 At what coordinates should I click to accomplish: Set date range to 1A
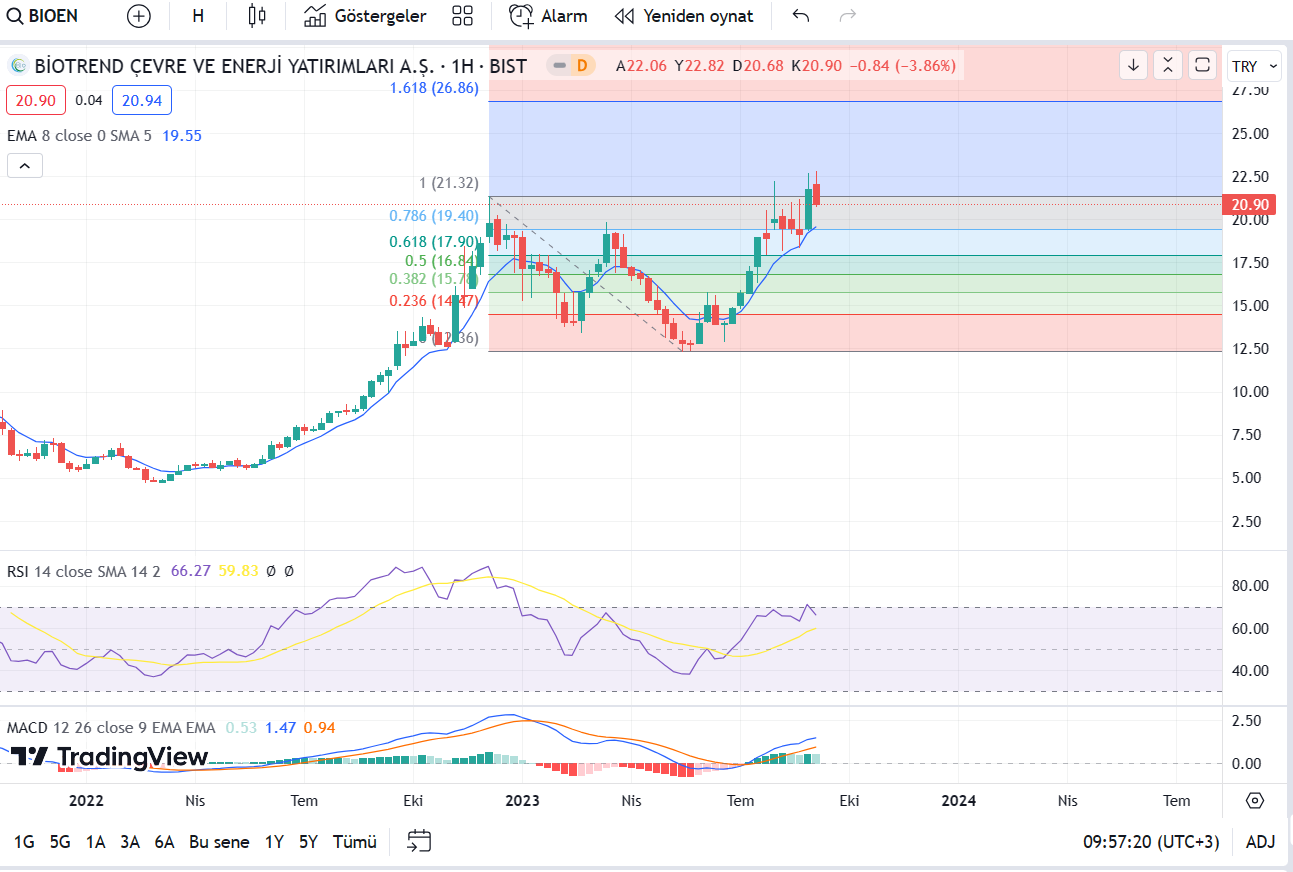click(95, 842)
